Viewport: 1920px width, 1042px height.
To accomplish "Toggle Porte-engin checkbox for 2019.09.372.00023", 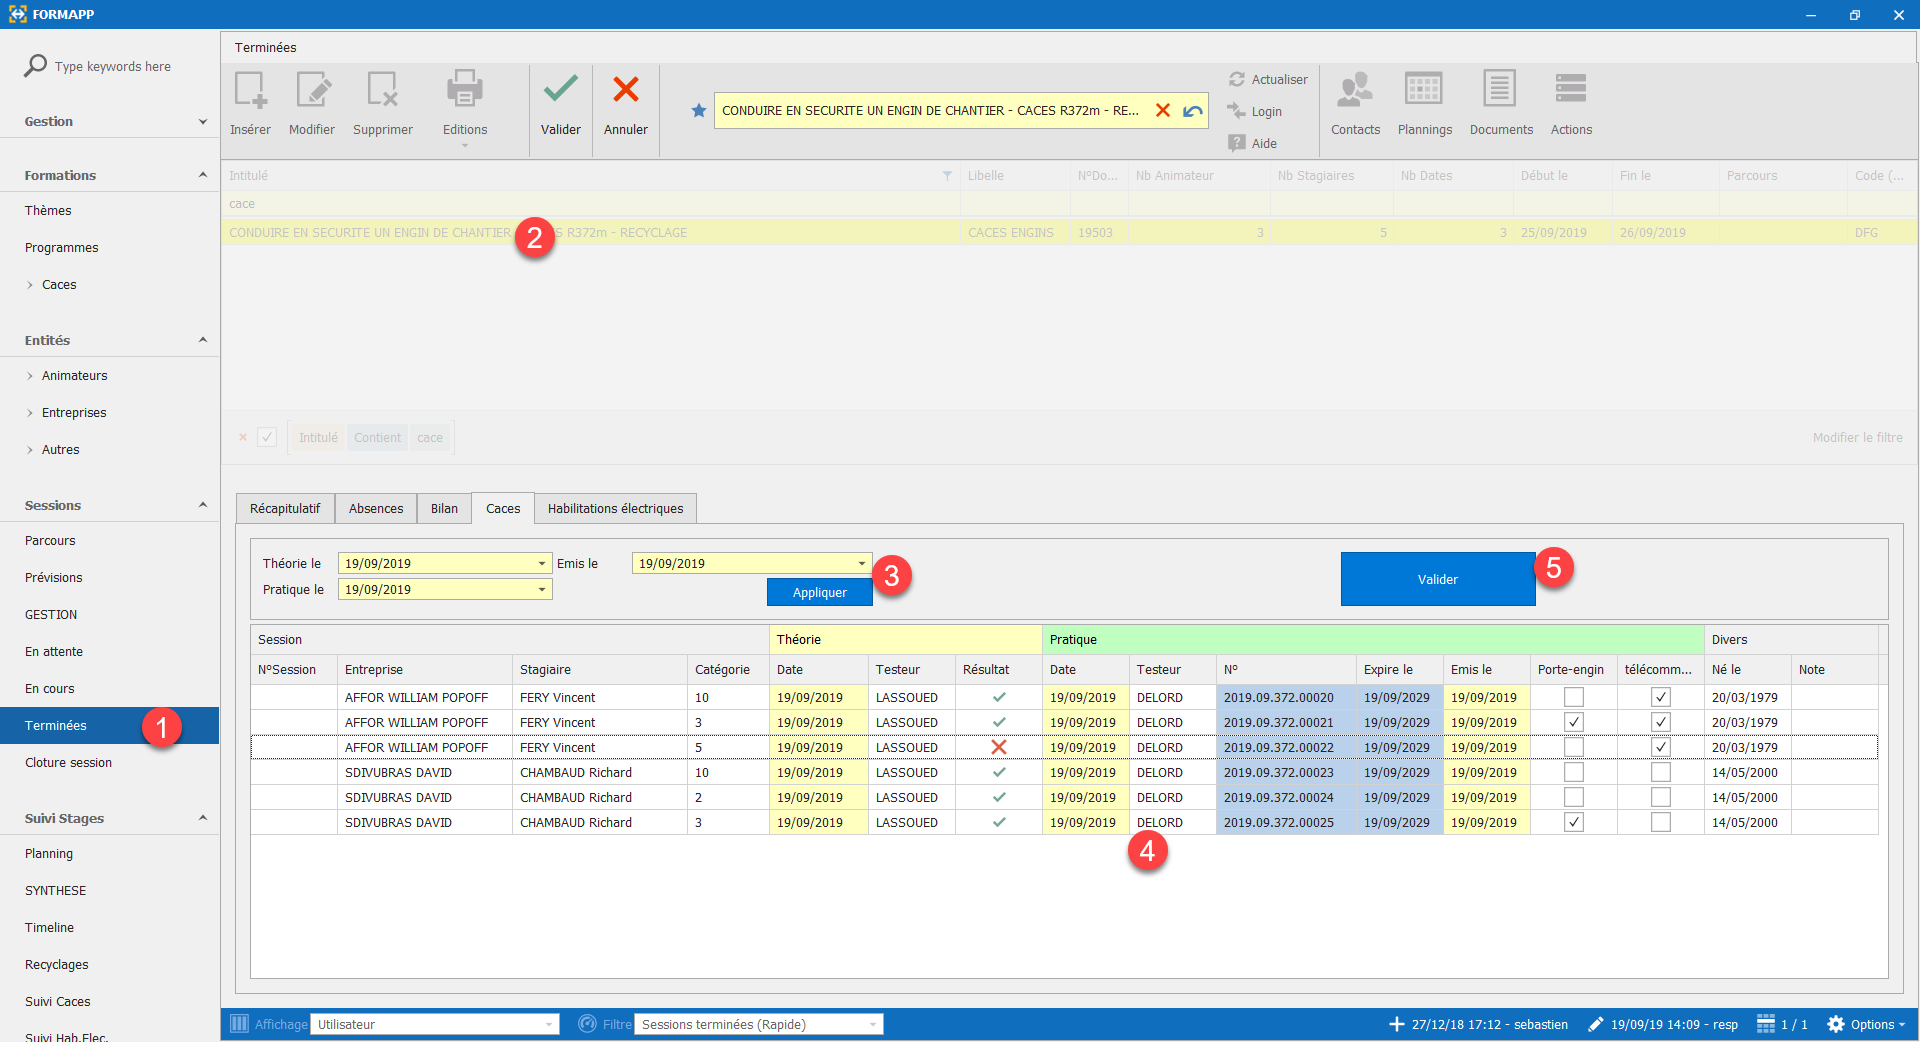I will pyautogui.click(x=1574, y=772).
